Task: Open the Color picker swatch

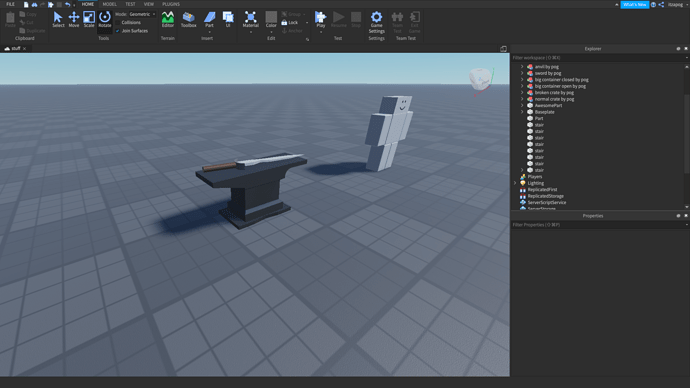Action: tap(271, 19)
